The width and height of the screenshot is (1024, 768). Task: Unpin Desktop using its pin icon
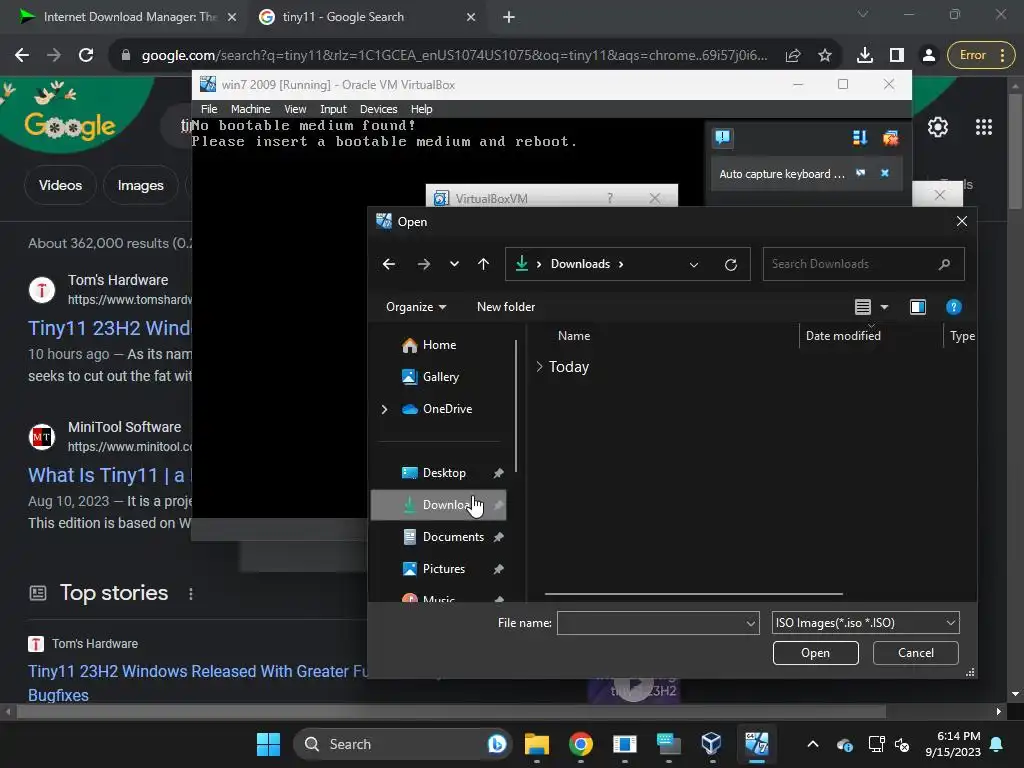[498, 473]
